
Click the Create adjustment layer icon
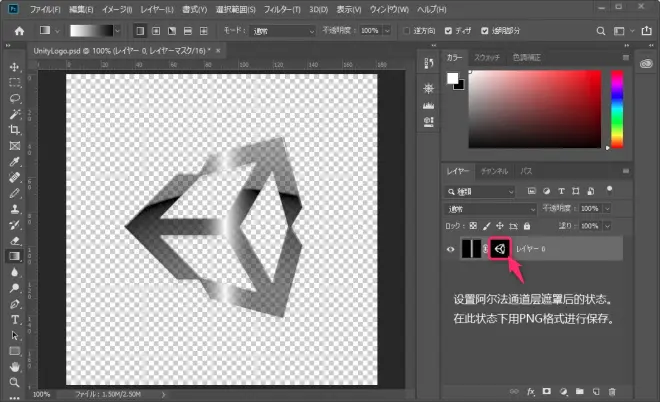[563, 391]
